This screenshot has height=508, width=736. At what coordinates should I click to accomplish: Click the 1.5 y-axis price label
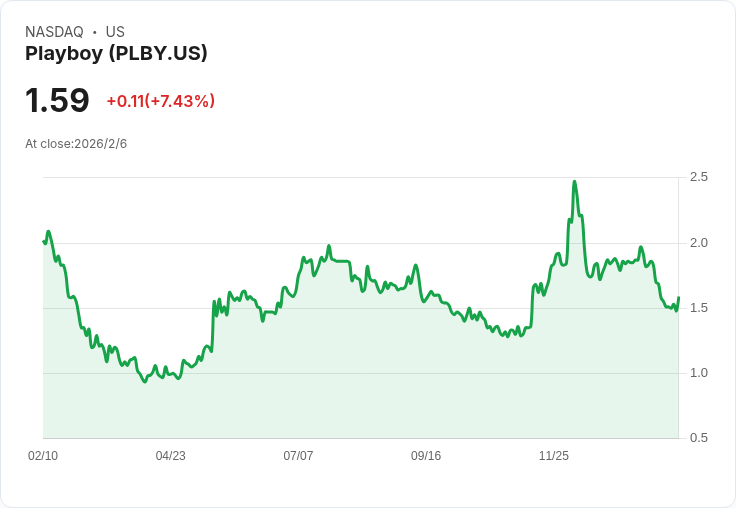(x=699, y=308)
